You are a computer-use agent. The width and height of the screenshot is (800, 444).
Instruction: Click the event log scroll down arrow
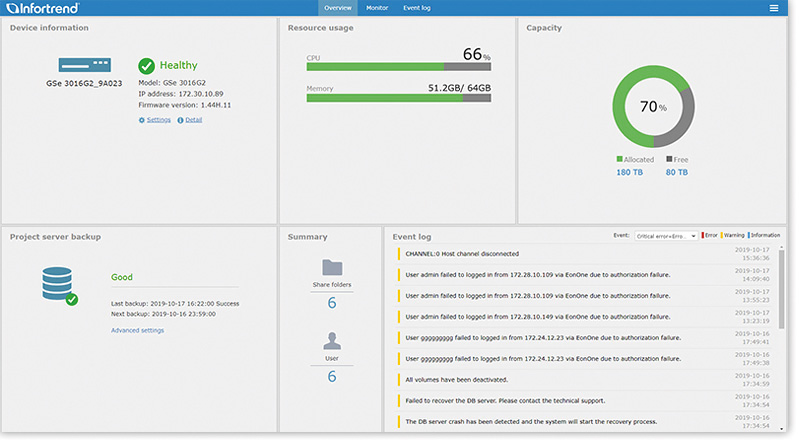click(x=781, y=429)
